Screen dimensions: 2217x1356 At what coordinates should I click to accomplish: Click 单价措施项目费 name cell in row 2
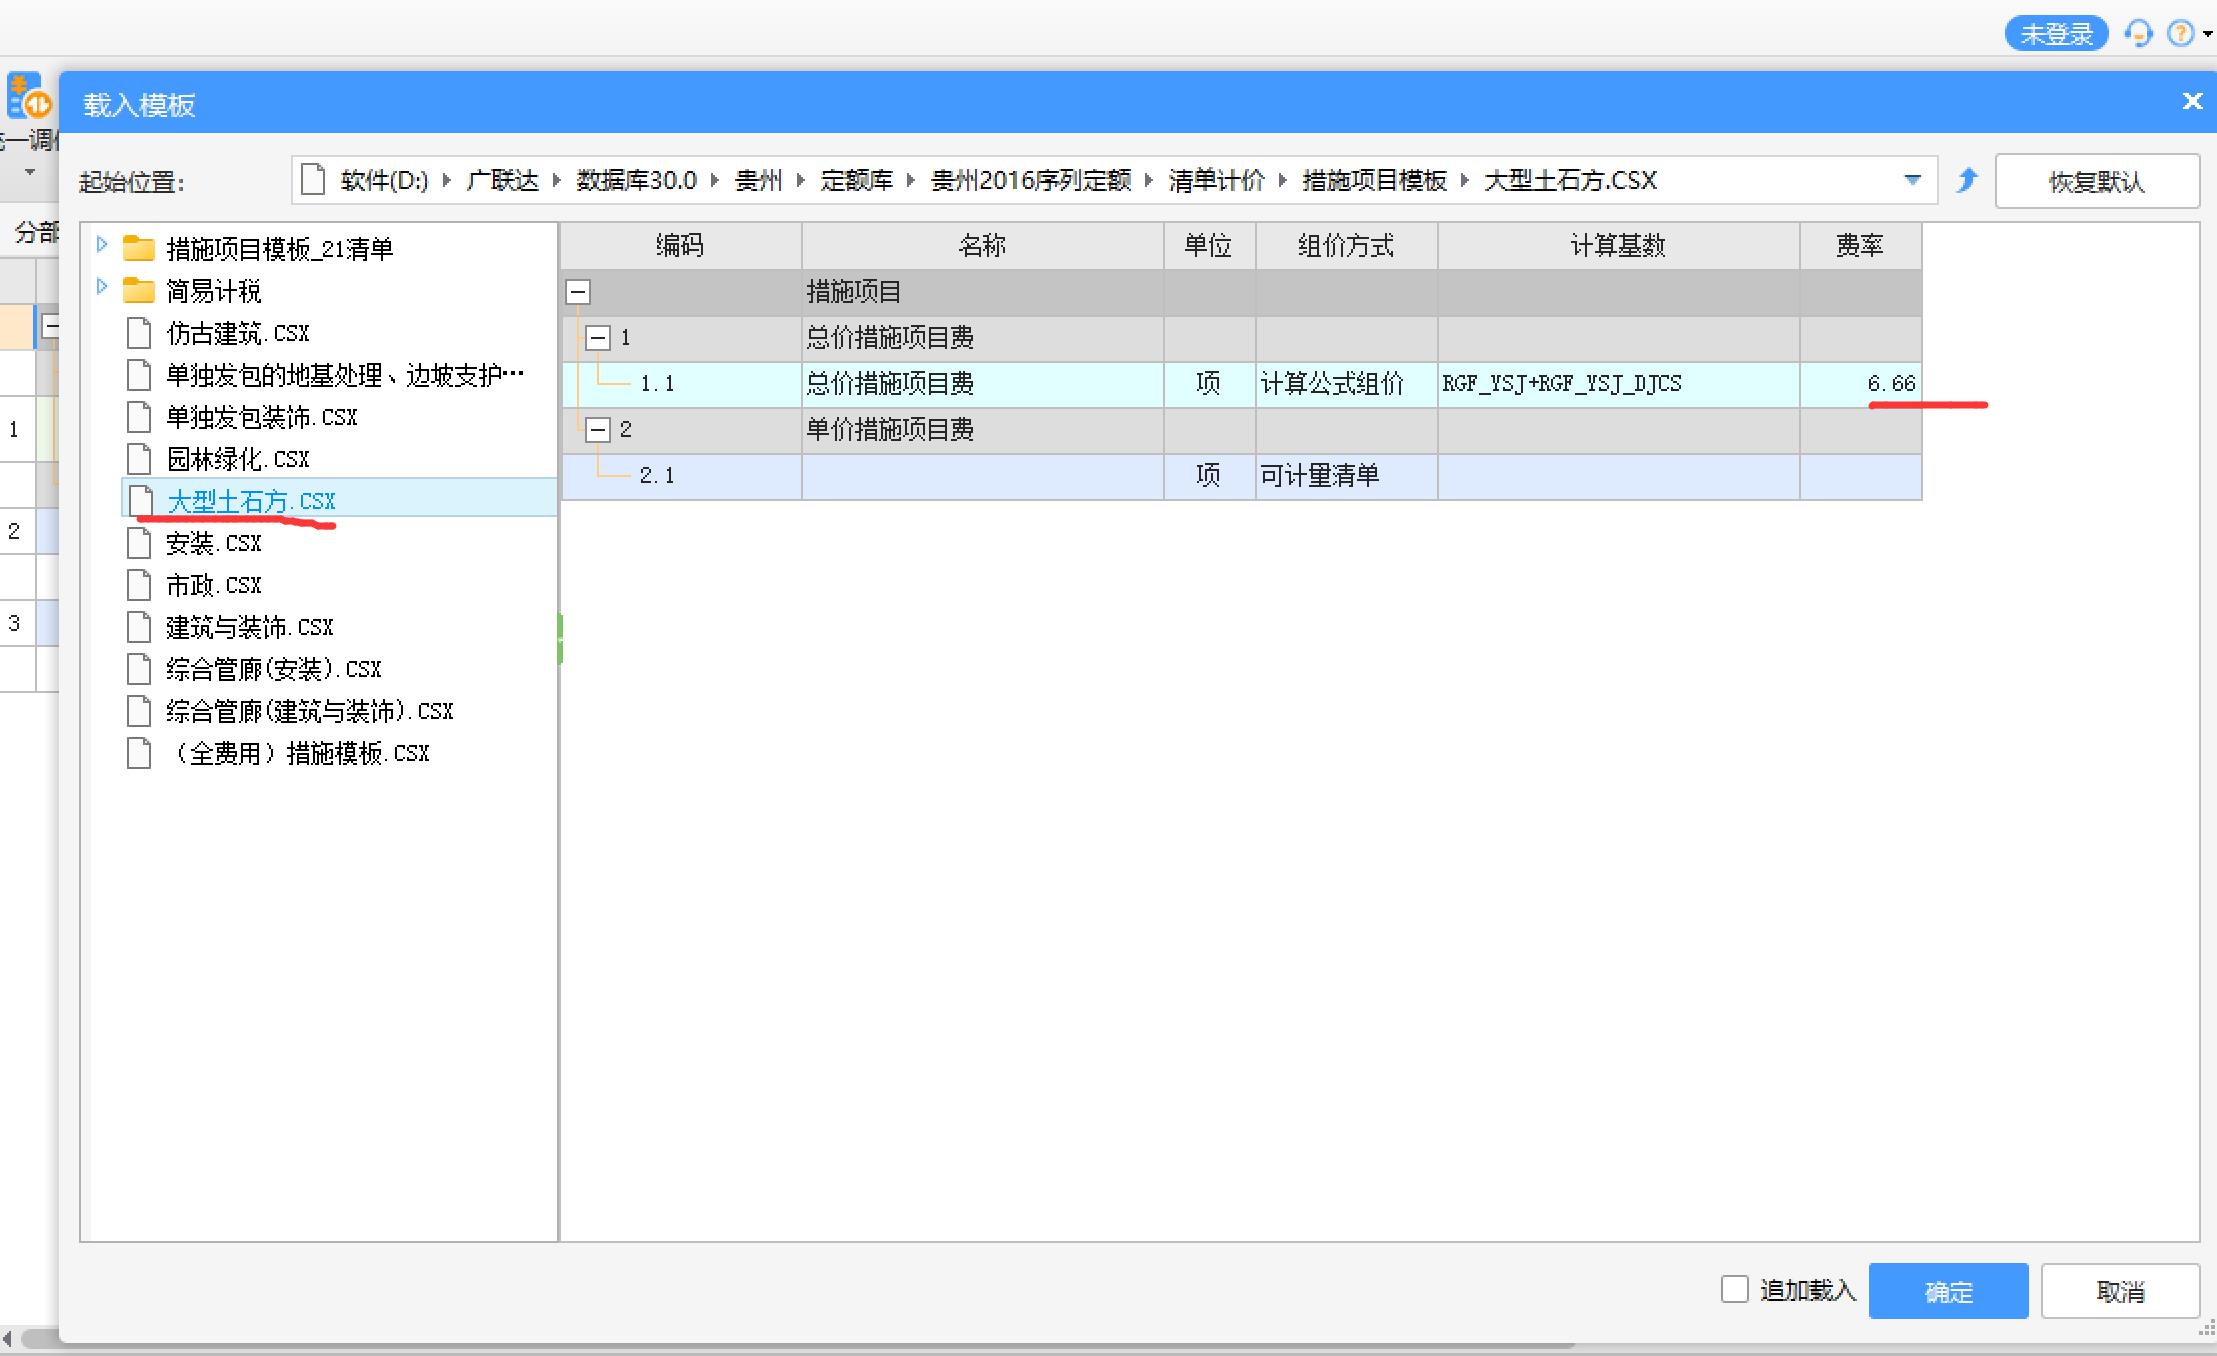[x=982, y=430]
